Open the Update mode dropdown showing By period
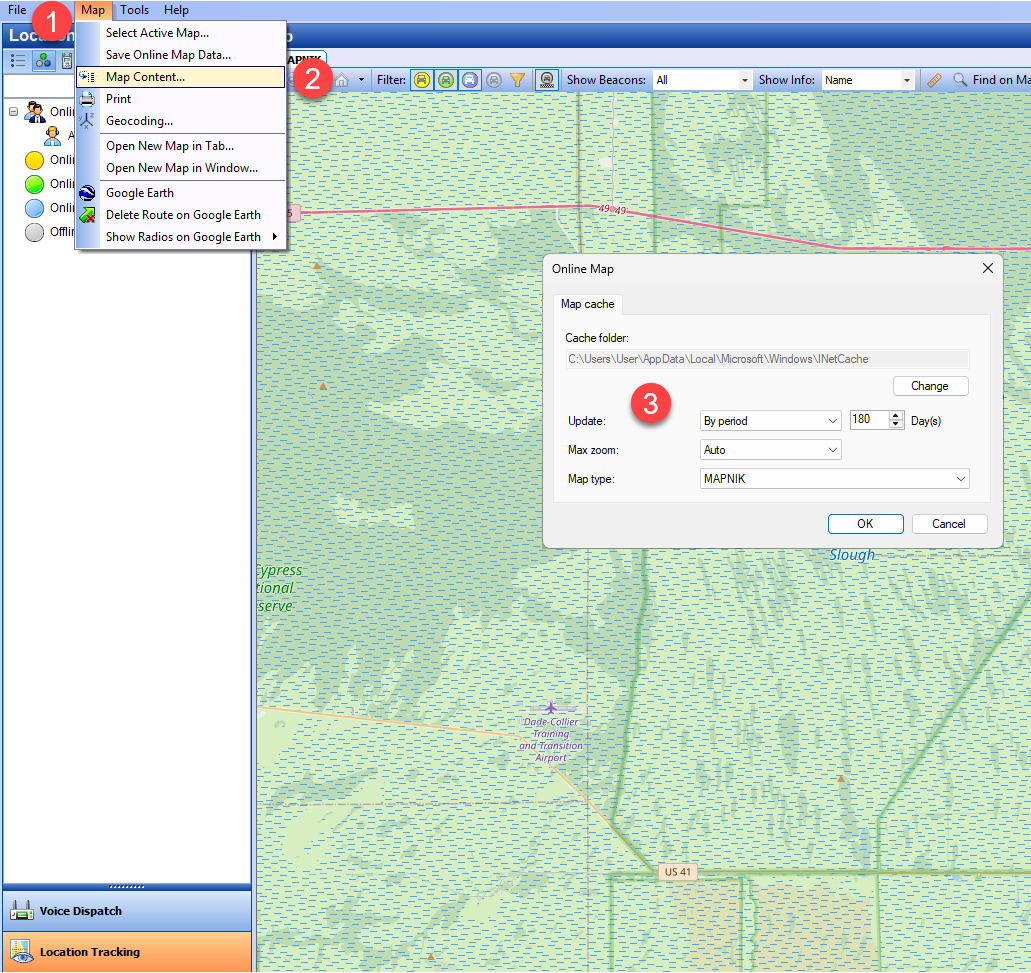1031x973 pixels. [770, 421]
